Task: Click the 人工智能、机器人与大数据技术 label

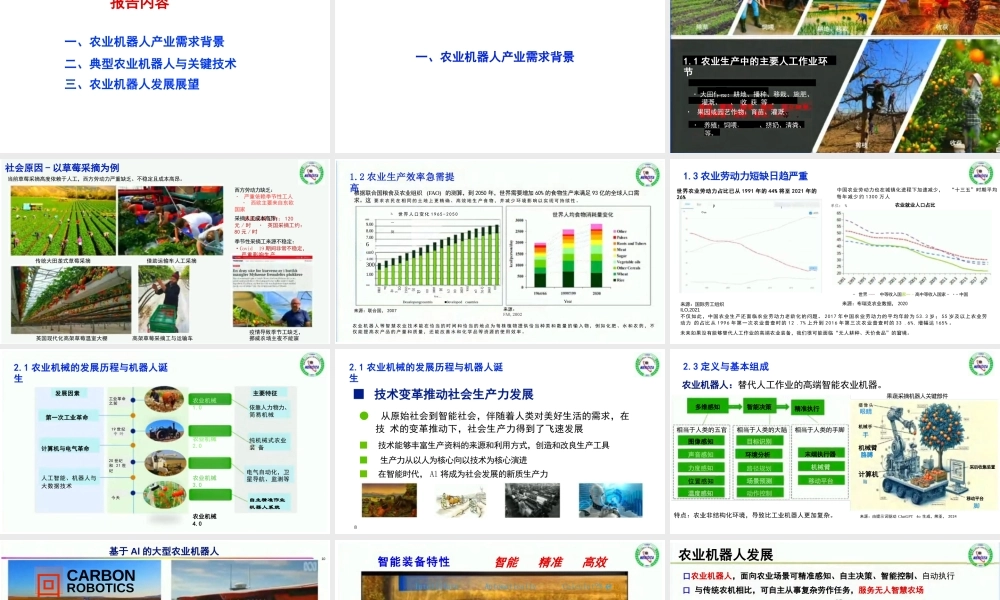Action: tap(68, 481)
